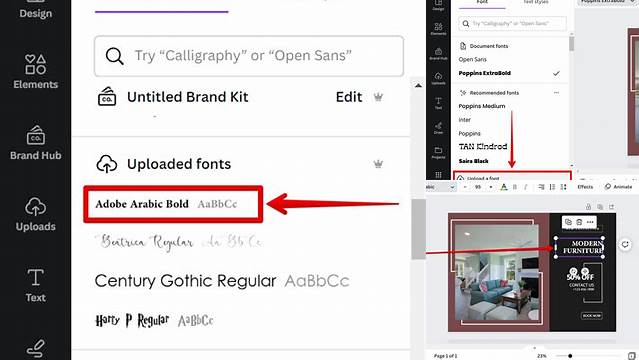Click the zoom slider handle

[x=570, y=356]
